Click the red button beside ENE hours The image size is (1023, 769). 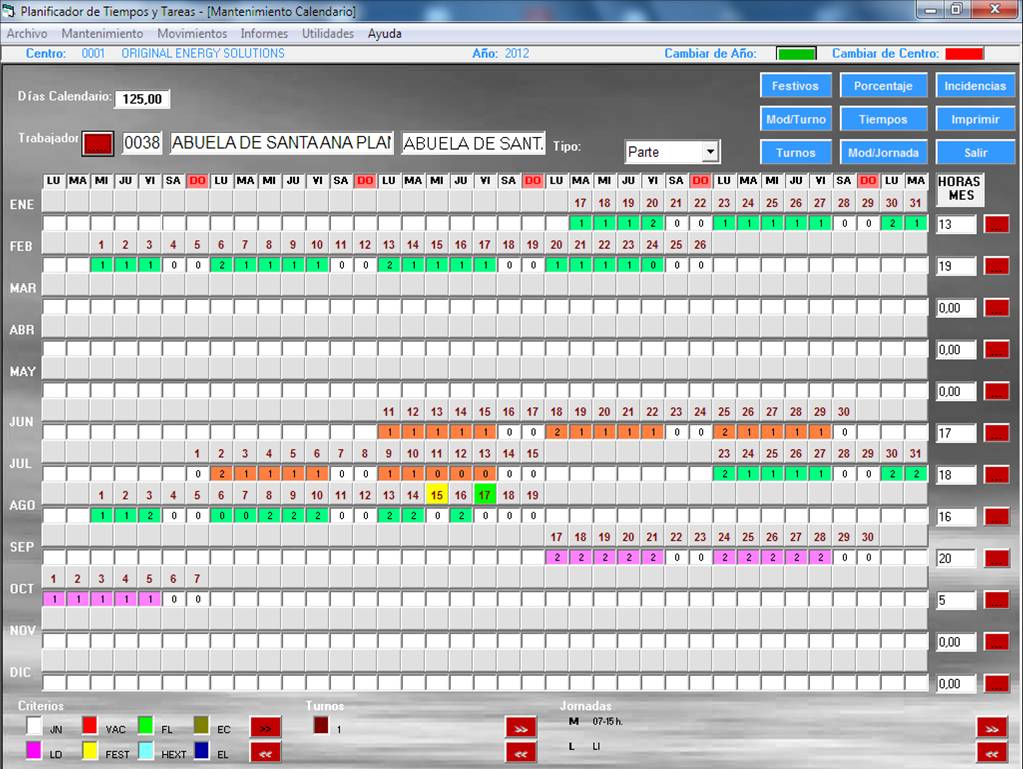pyautogui.click(x=996, y=224)
